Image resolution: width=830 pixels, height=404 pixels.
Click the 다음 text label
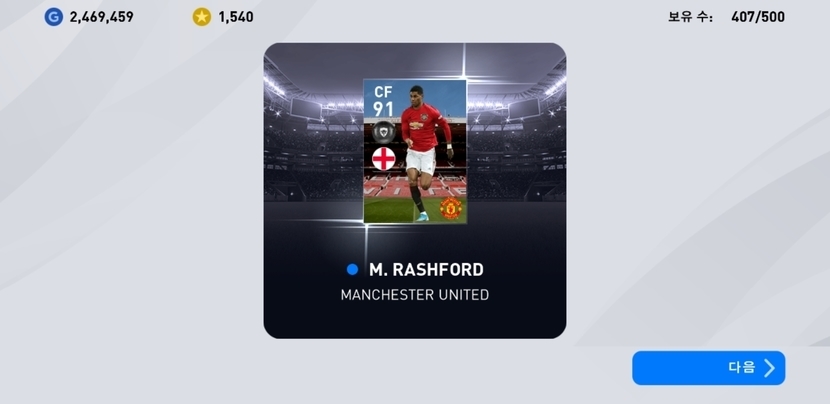[x=742, y=367]
